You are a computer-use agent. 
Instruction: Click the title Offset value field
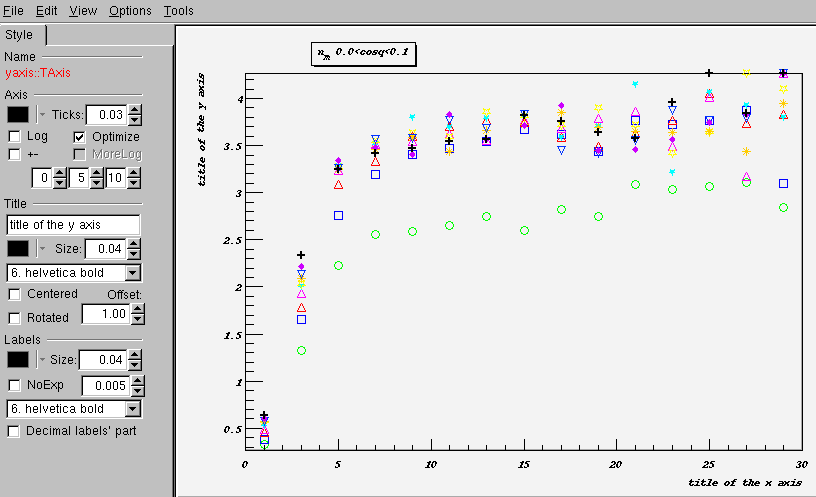coord(105,314)
